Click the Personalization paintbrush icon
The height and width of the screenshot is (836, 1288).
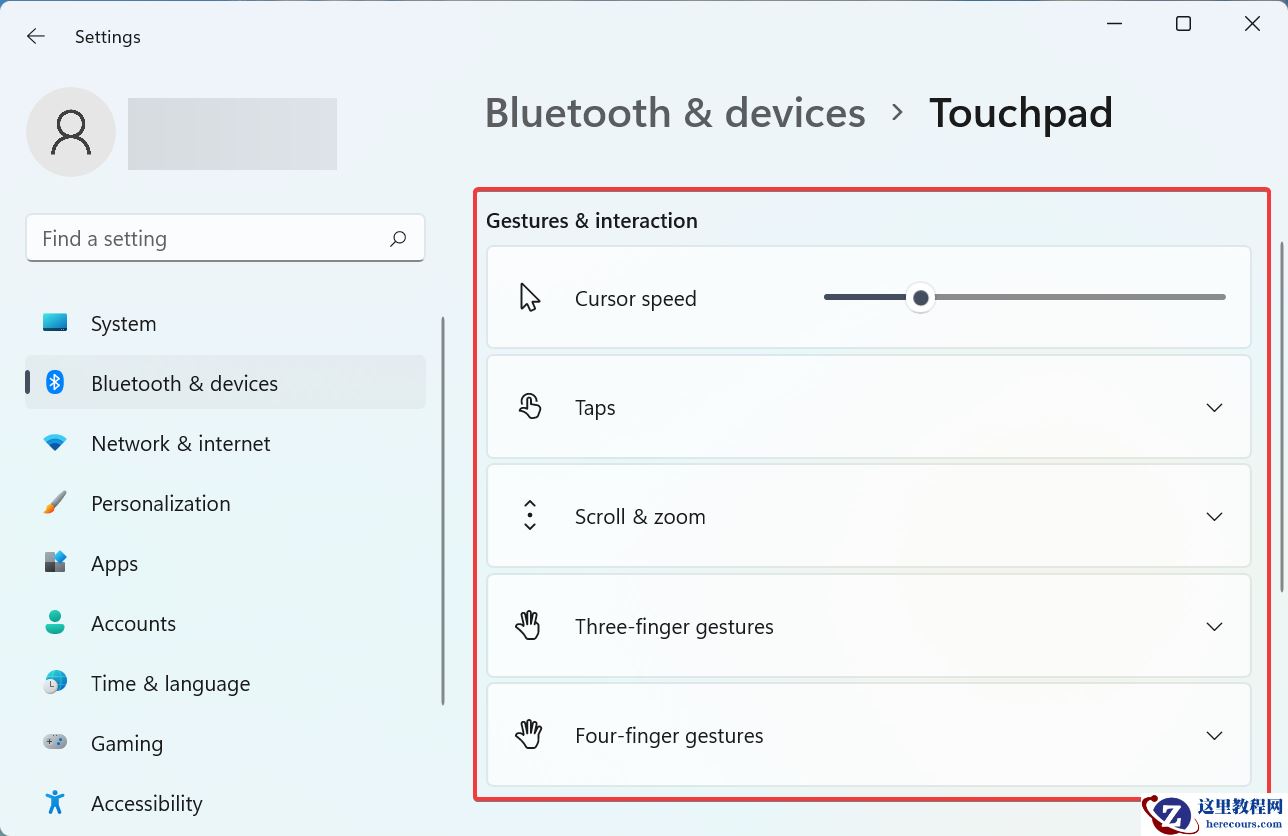(55, 503)
